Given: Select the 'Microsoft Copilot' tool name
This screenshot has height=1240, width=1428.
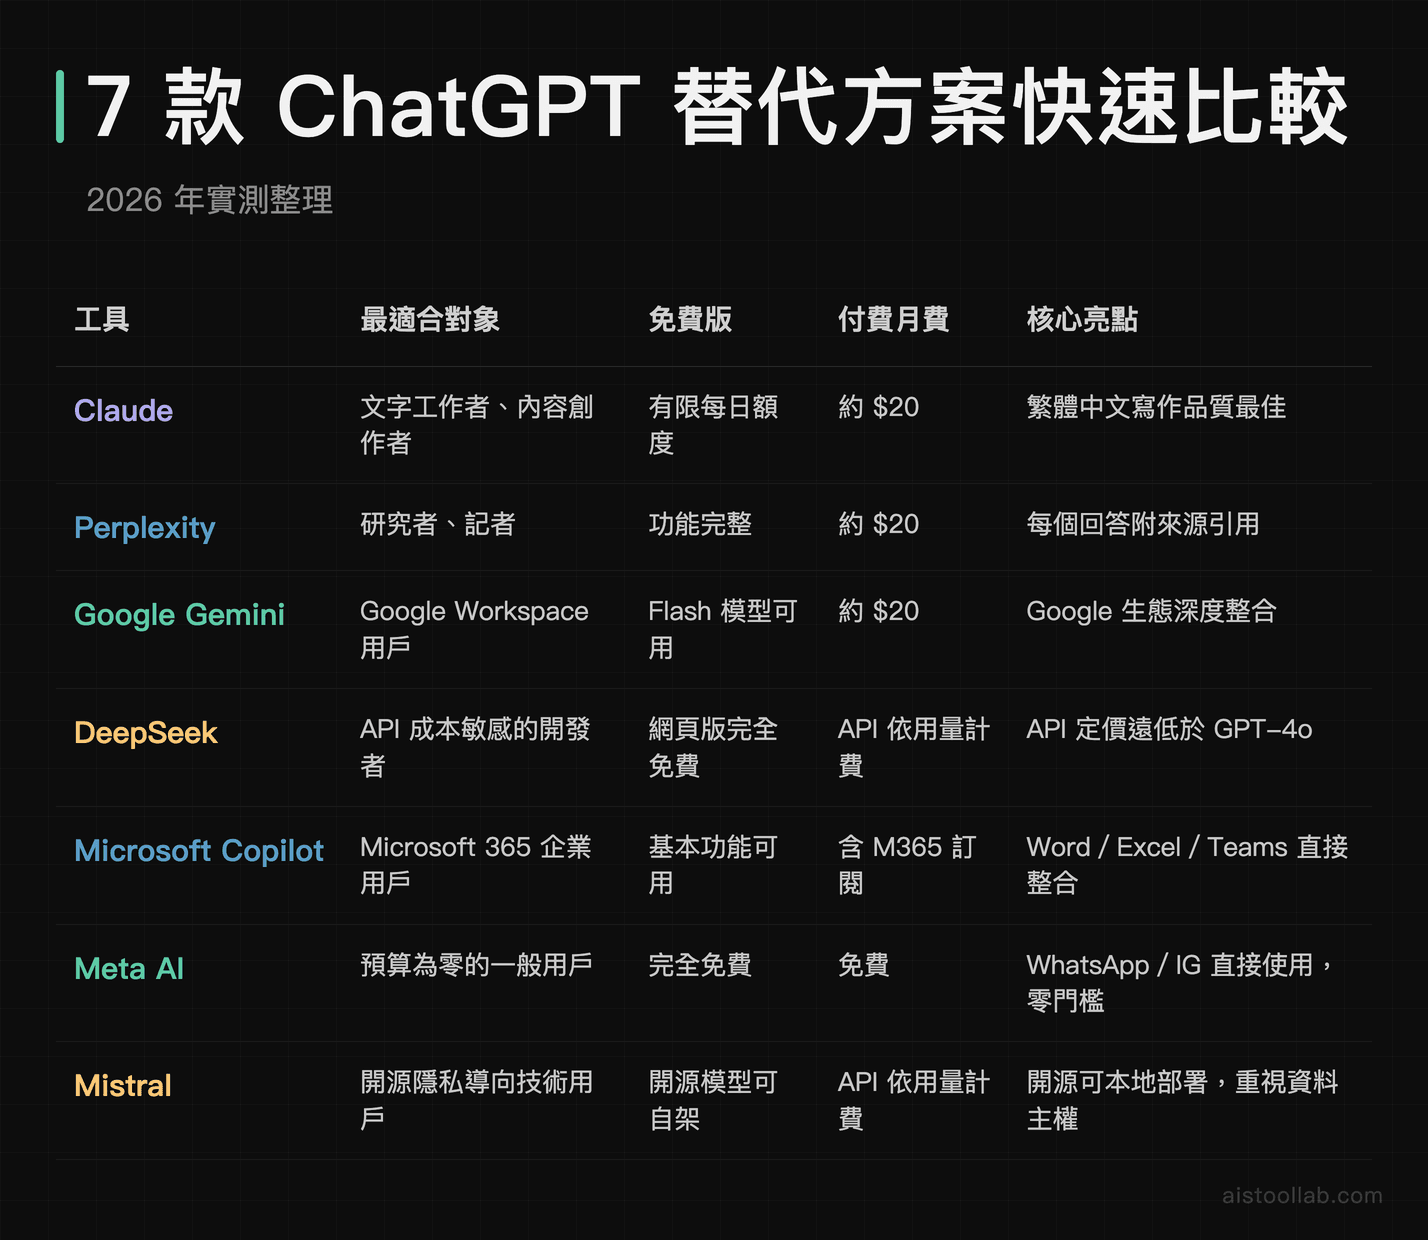Looking at the screenshot, I should coord(199,851).
